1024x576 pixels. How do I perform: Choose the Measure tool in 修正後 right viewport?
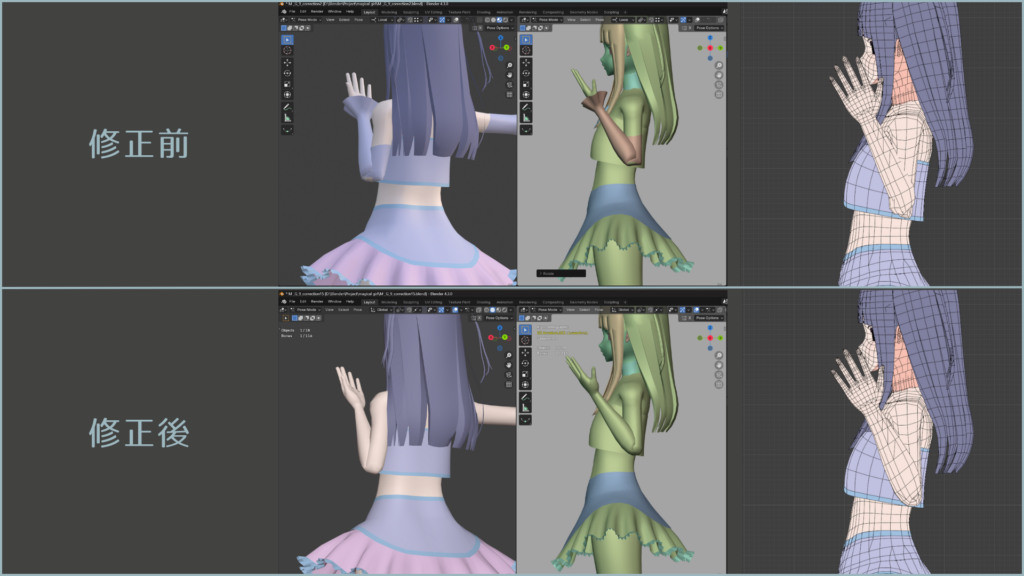click(x=526, y=407)
